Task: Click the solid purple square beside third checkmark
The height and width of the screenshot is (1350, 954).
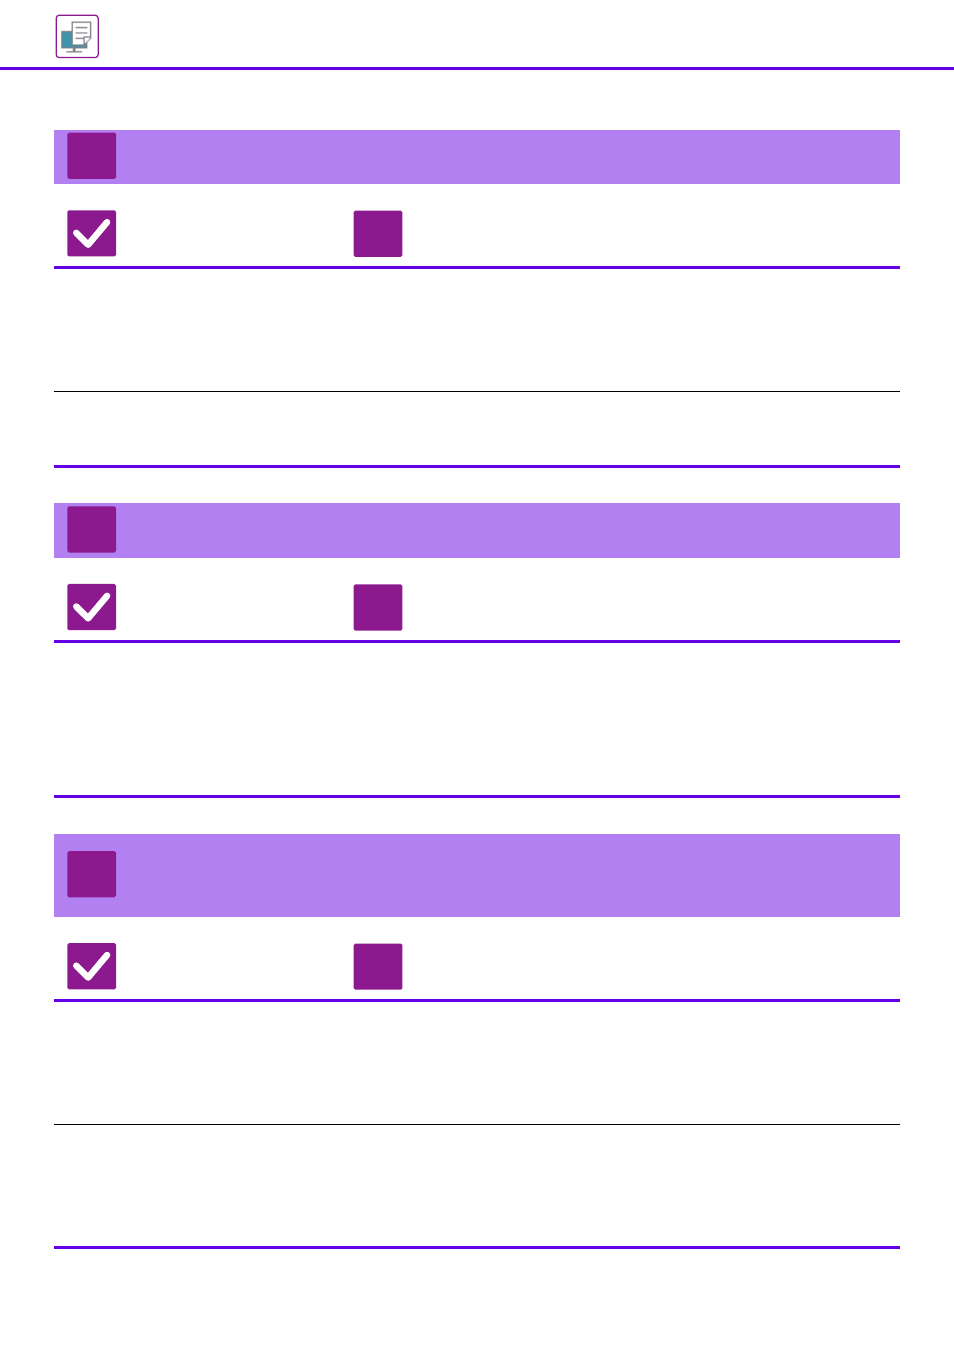Action: coord(378,967)
